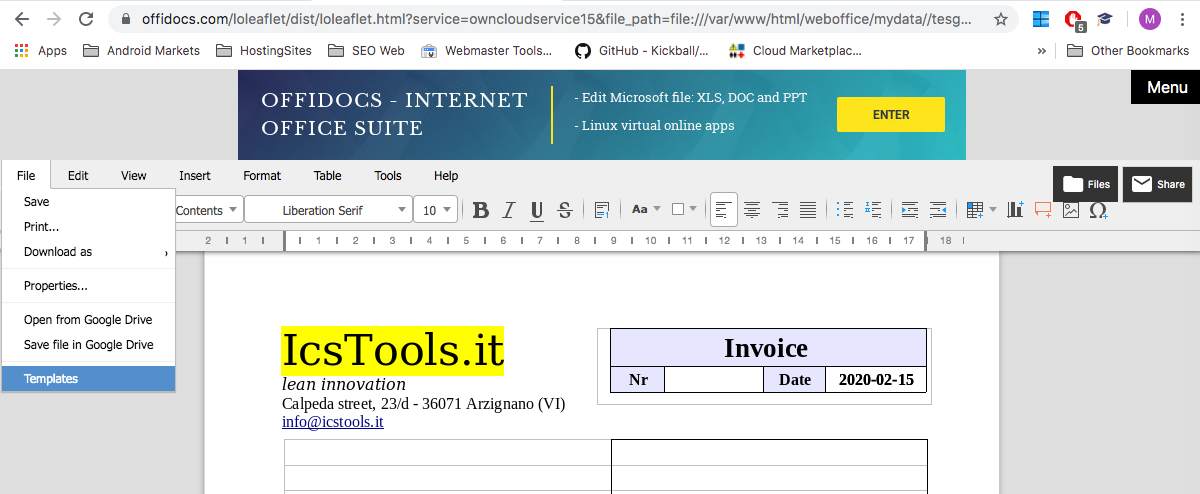Open the Apps bookmarks shortcut
This screenshot has height=494, width=1200.
pyautogui.click(x=41, y=50)
